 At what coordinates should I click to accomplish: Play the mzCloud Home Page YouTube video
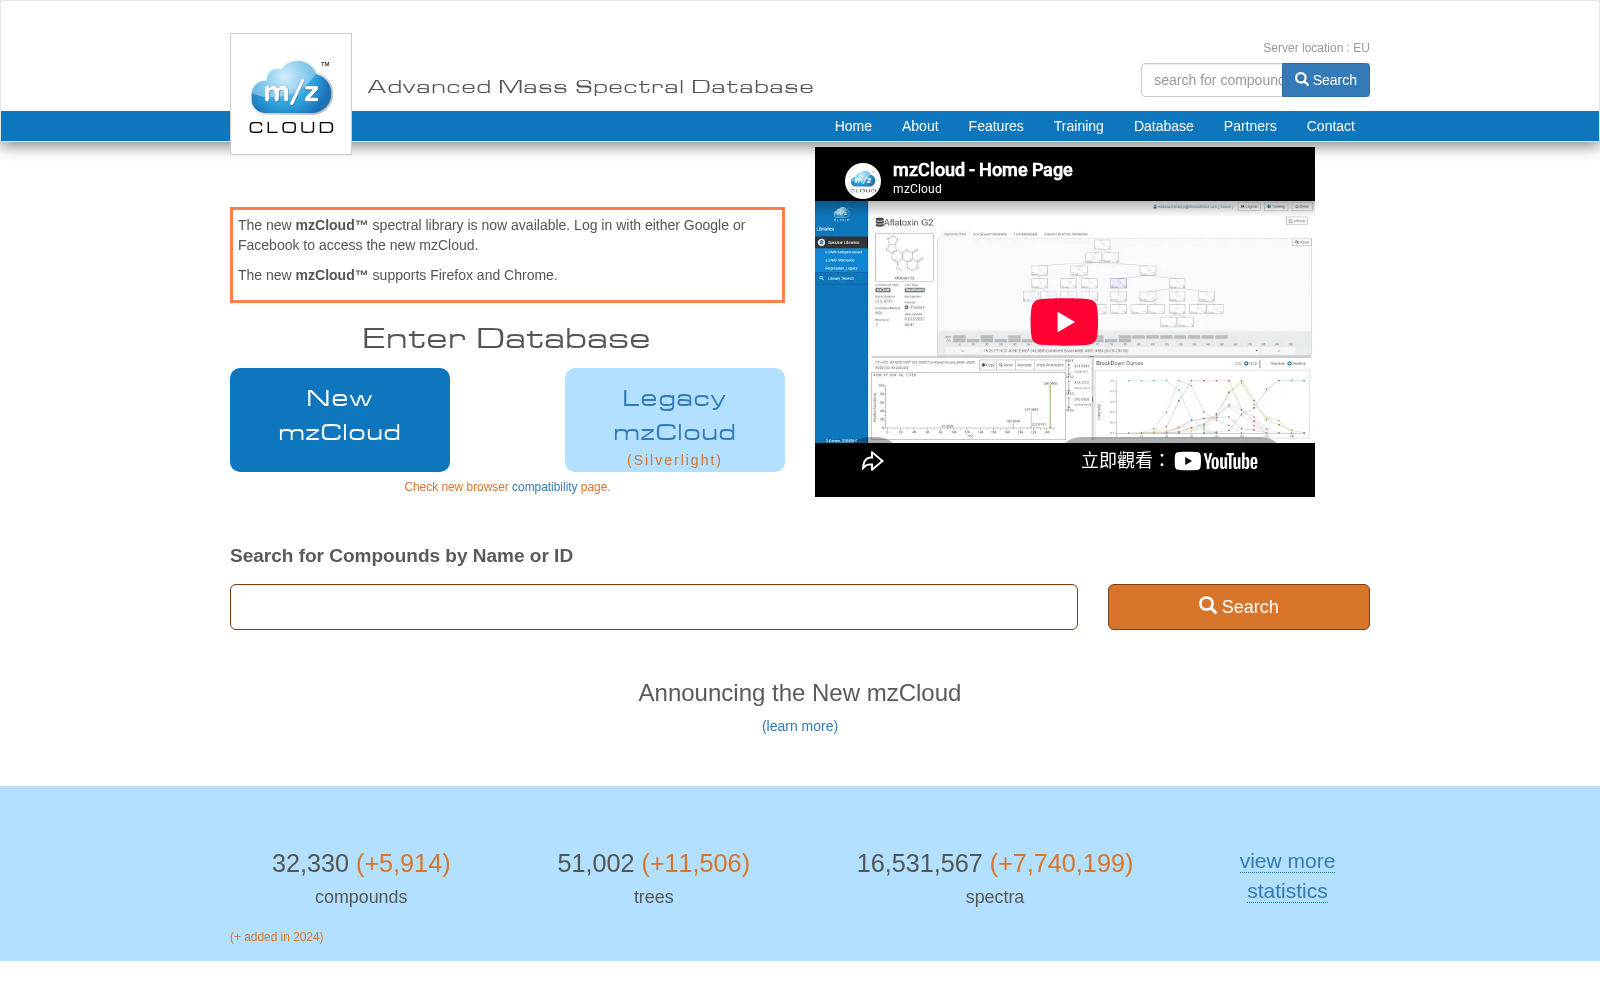pyautogui.click(x=1064, y=322)
